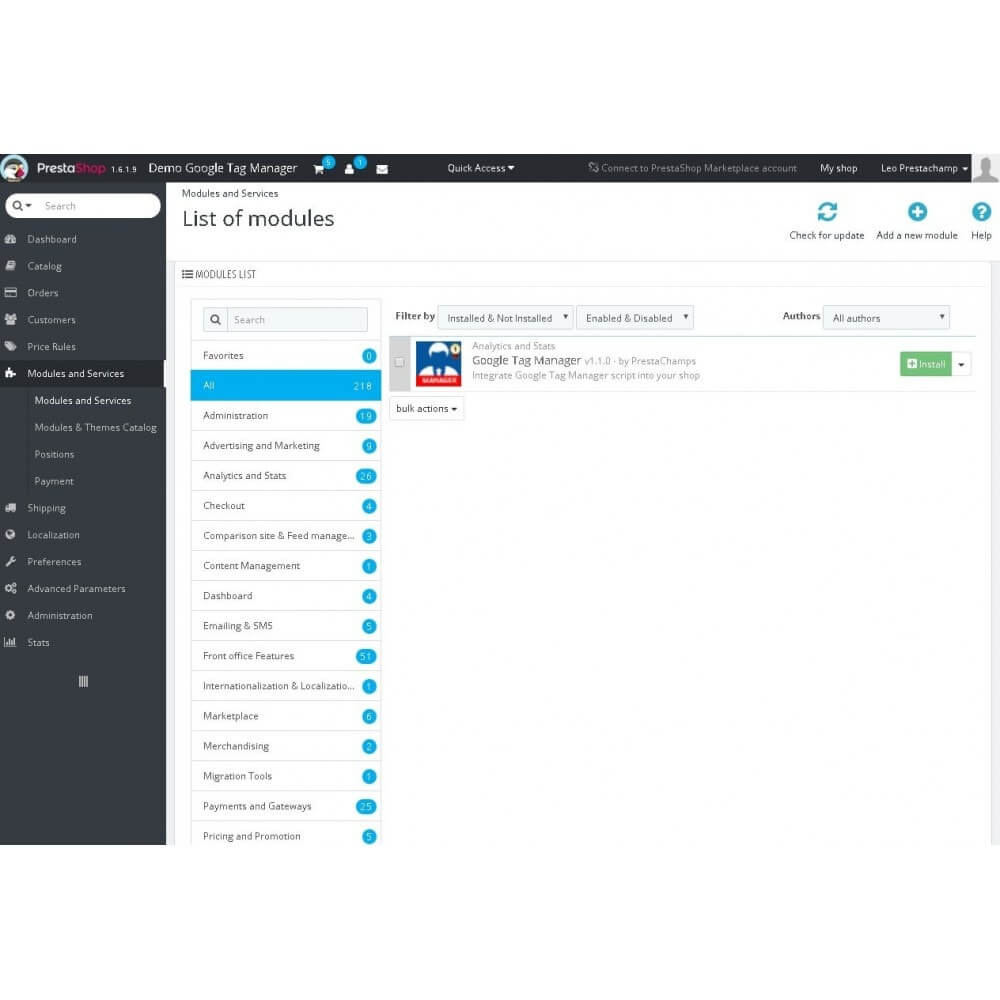The width and height of the screenshot is (1000, 1000).
Task: Select Emailing & SMS category
Action: 286,626
